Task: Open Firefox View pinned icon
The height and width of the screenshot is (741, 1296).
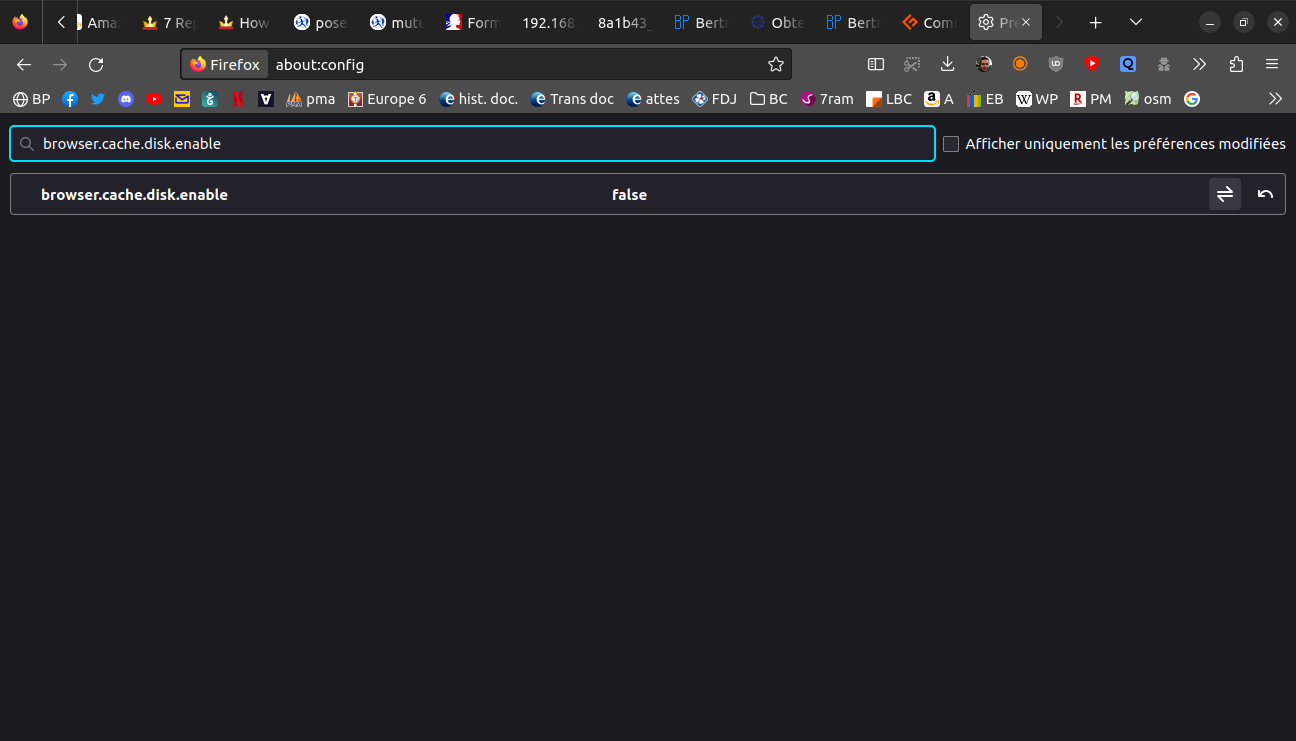Action: point(20,22)
